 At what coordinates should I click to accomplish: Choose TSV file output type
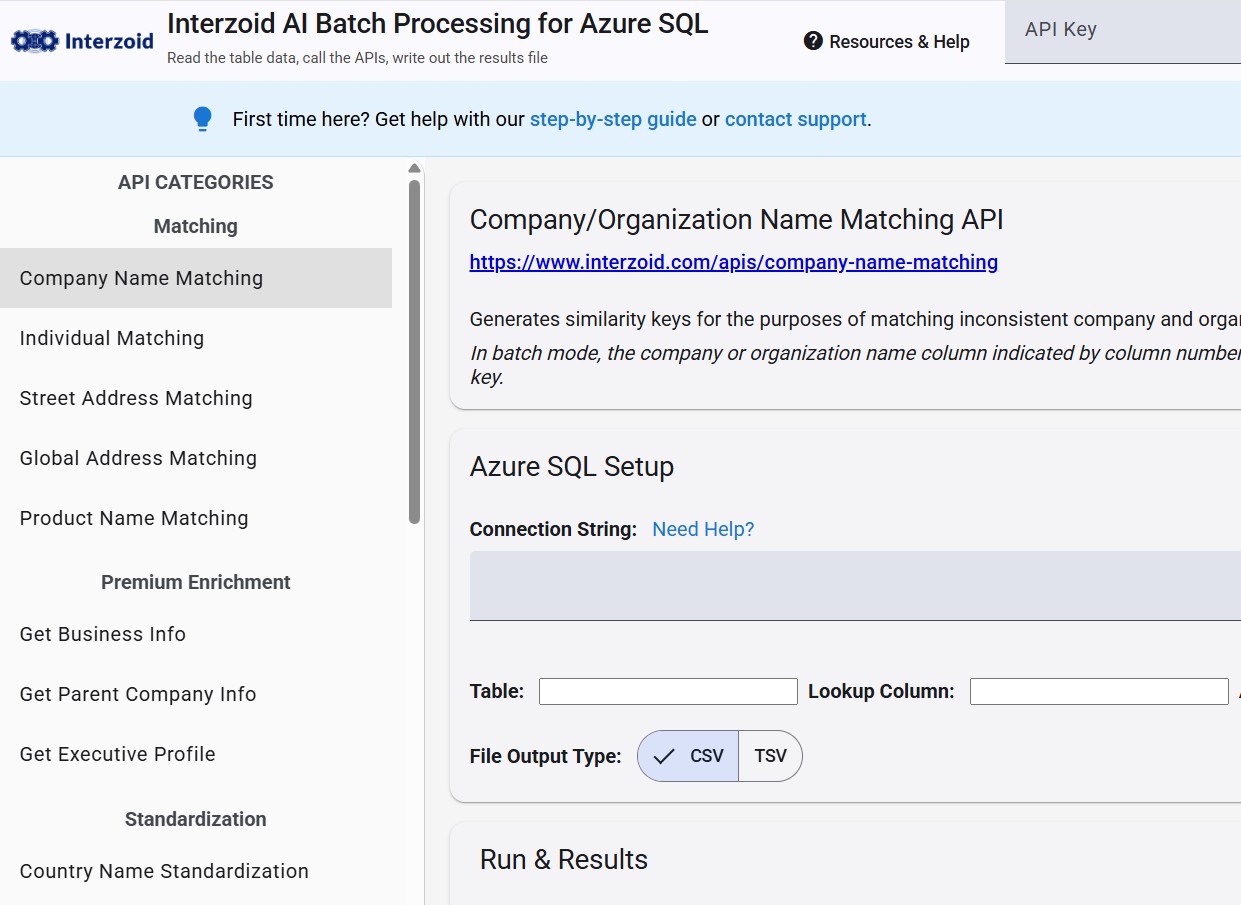[x=770, y=756]
